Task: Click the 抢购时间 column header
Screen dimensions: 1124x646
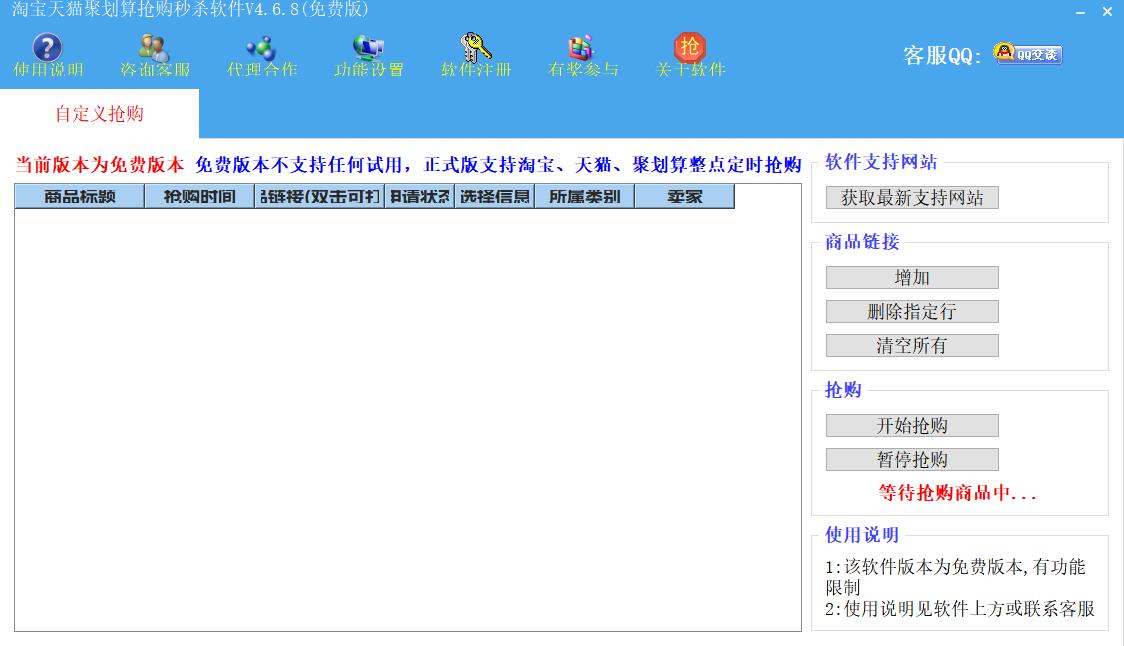Action: click(x=200, y=197)
